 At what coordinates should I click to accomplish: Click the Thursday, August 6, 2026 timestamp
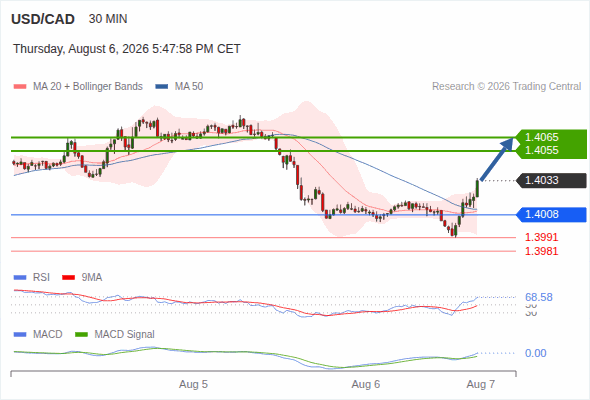(x=127, y=49)
